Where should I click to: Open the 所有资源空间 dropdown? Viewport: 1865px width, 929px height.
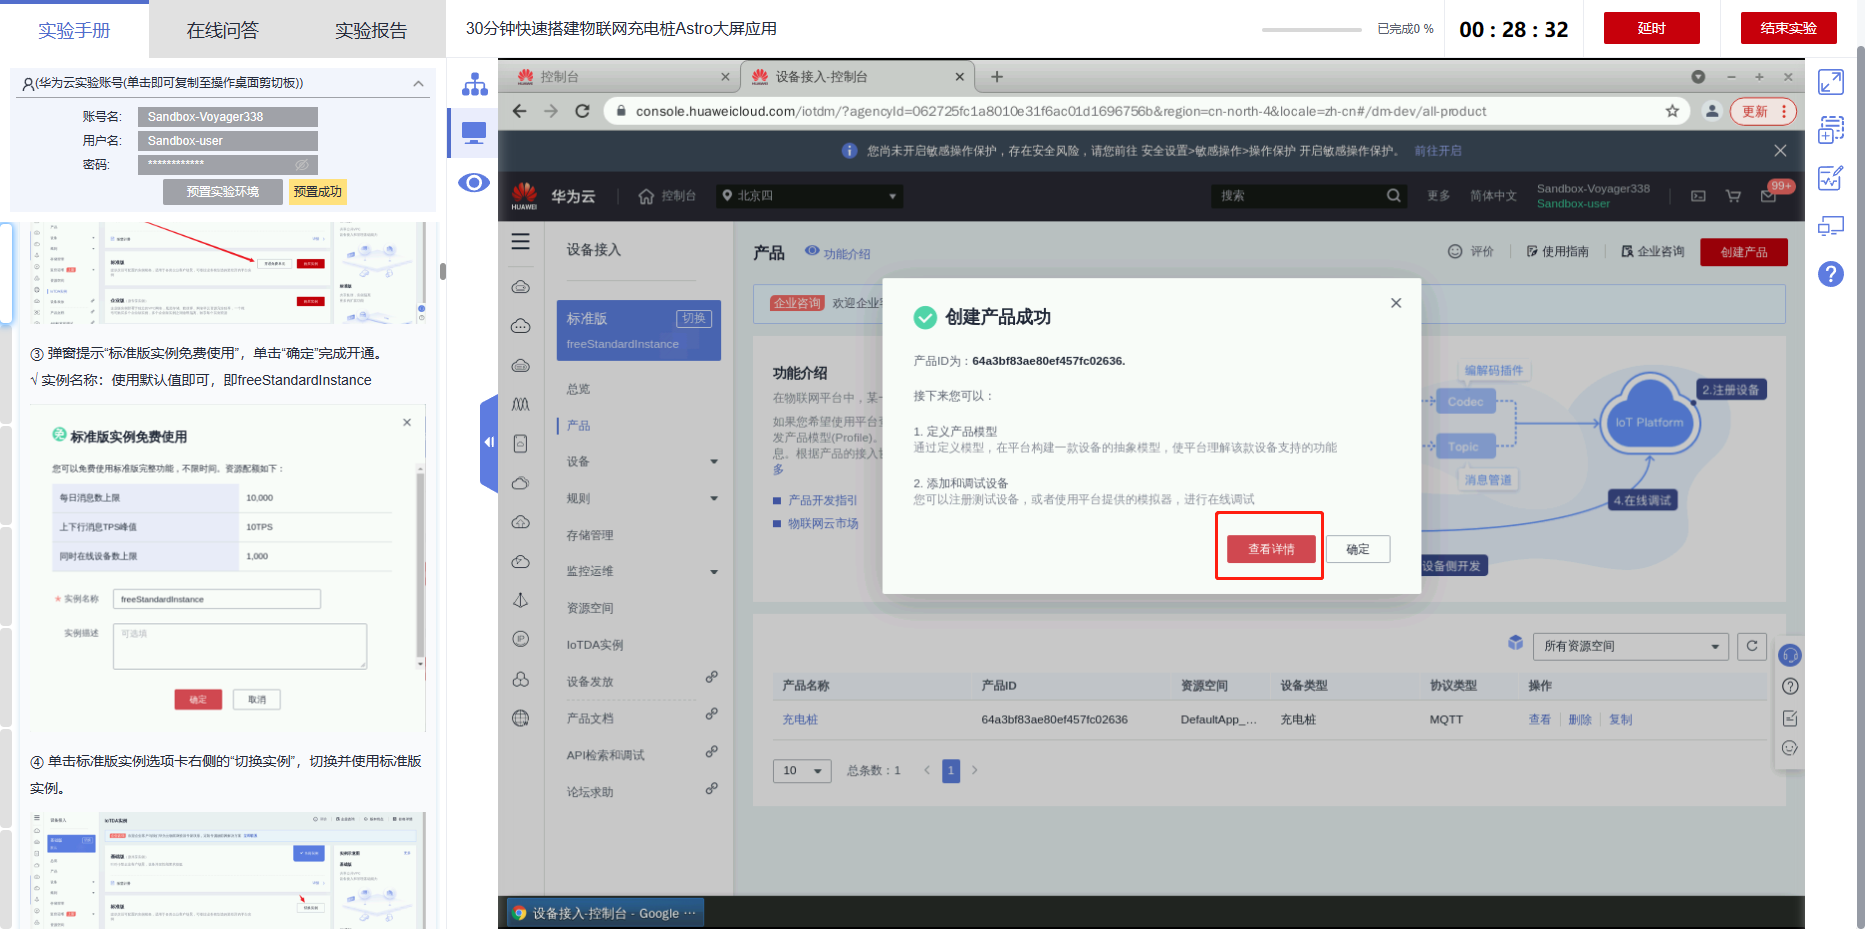point(1631,646)
